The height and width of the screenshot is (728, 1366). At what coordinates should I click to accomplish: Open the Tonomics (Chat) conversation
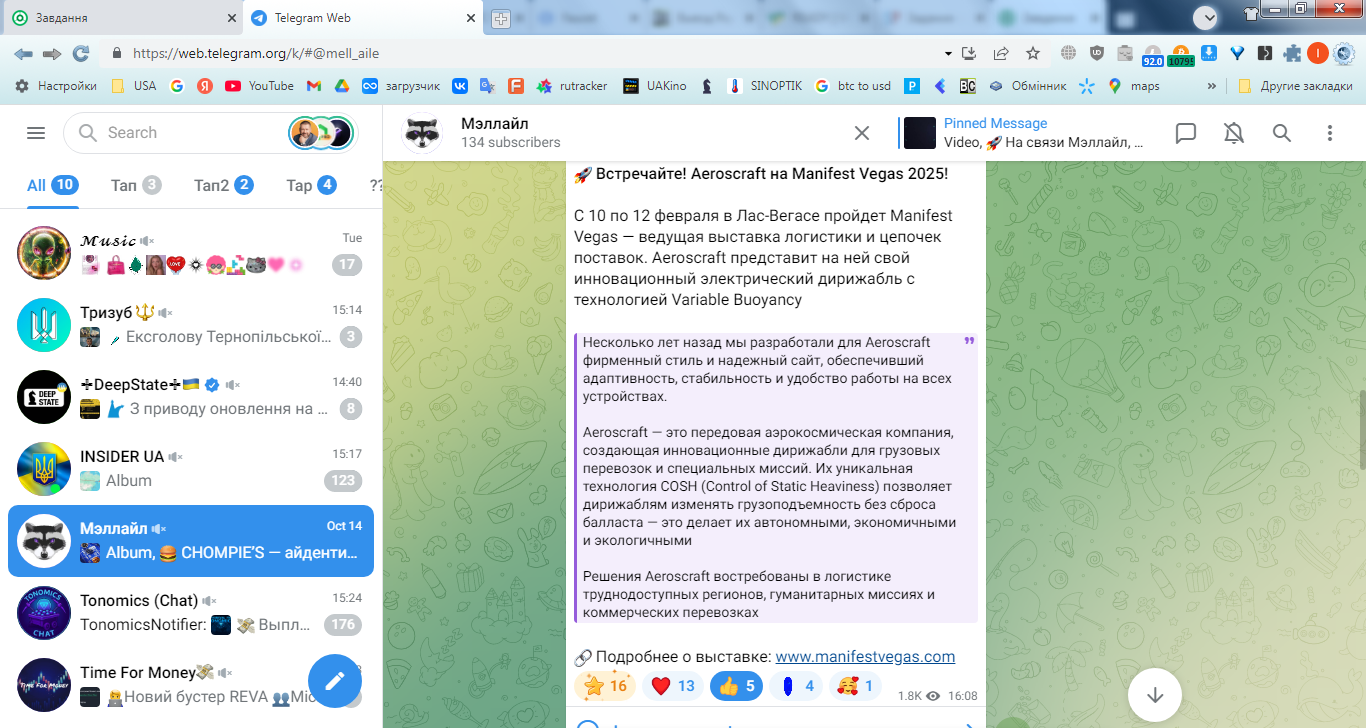pos(191,613)
